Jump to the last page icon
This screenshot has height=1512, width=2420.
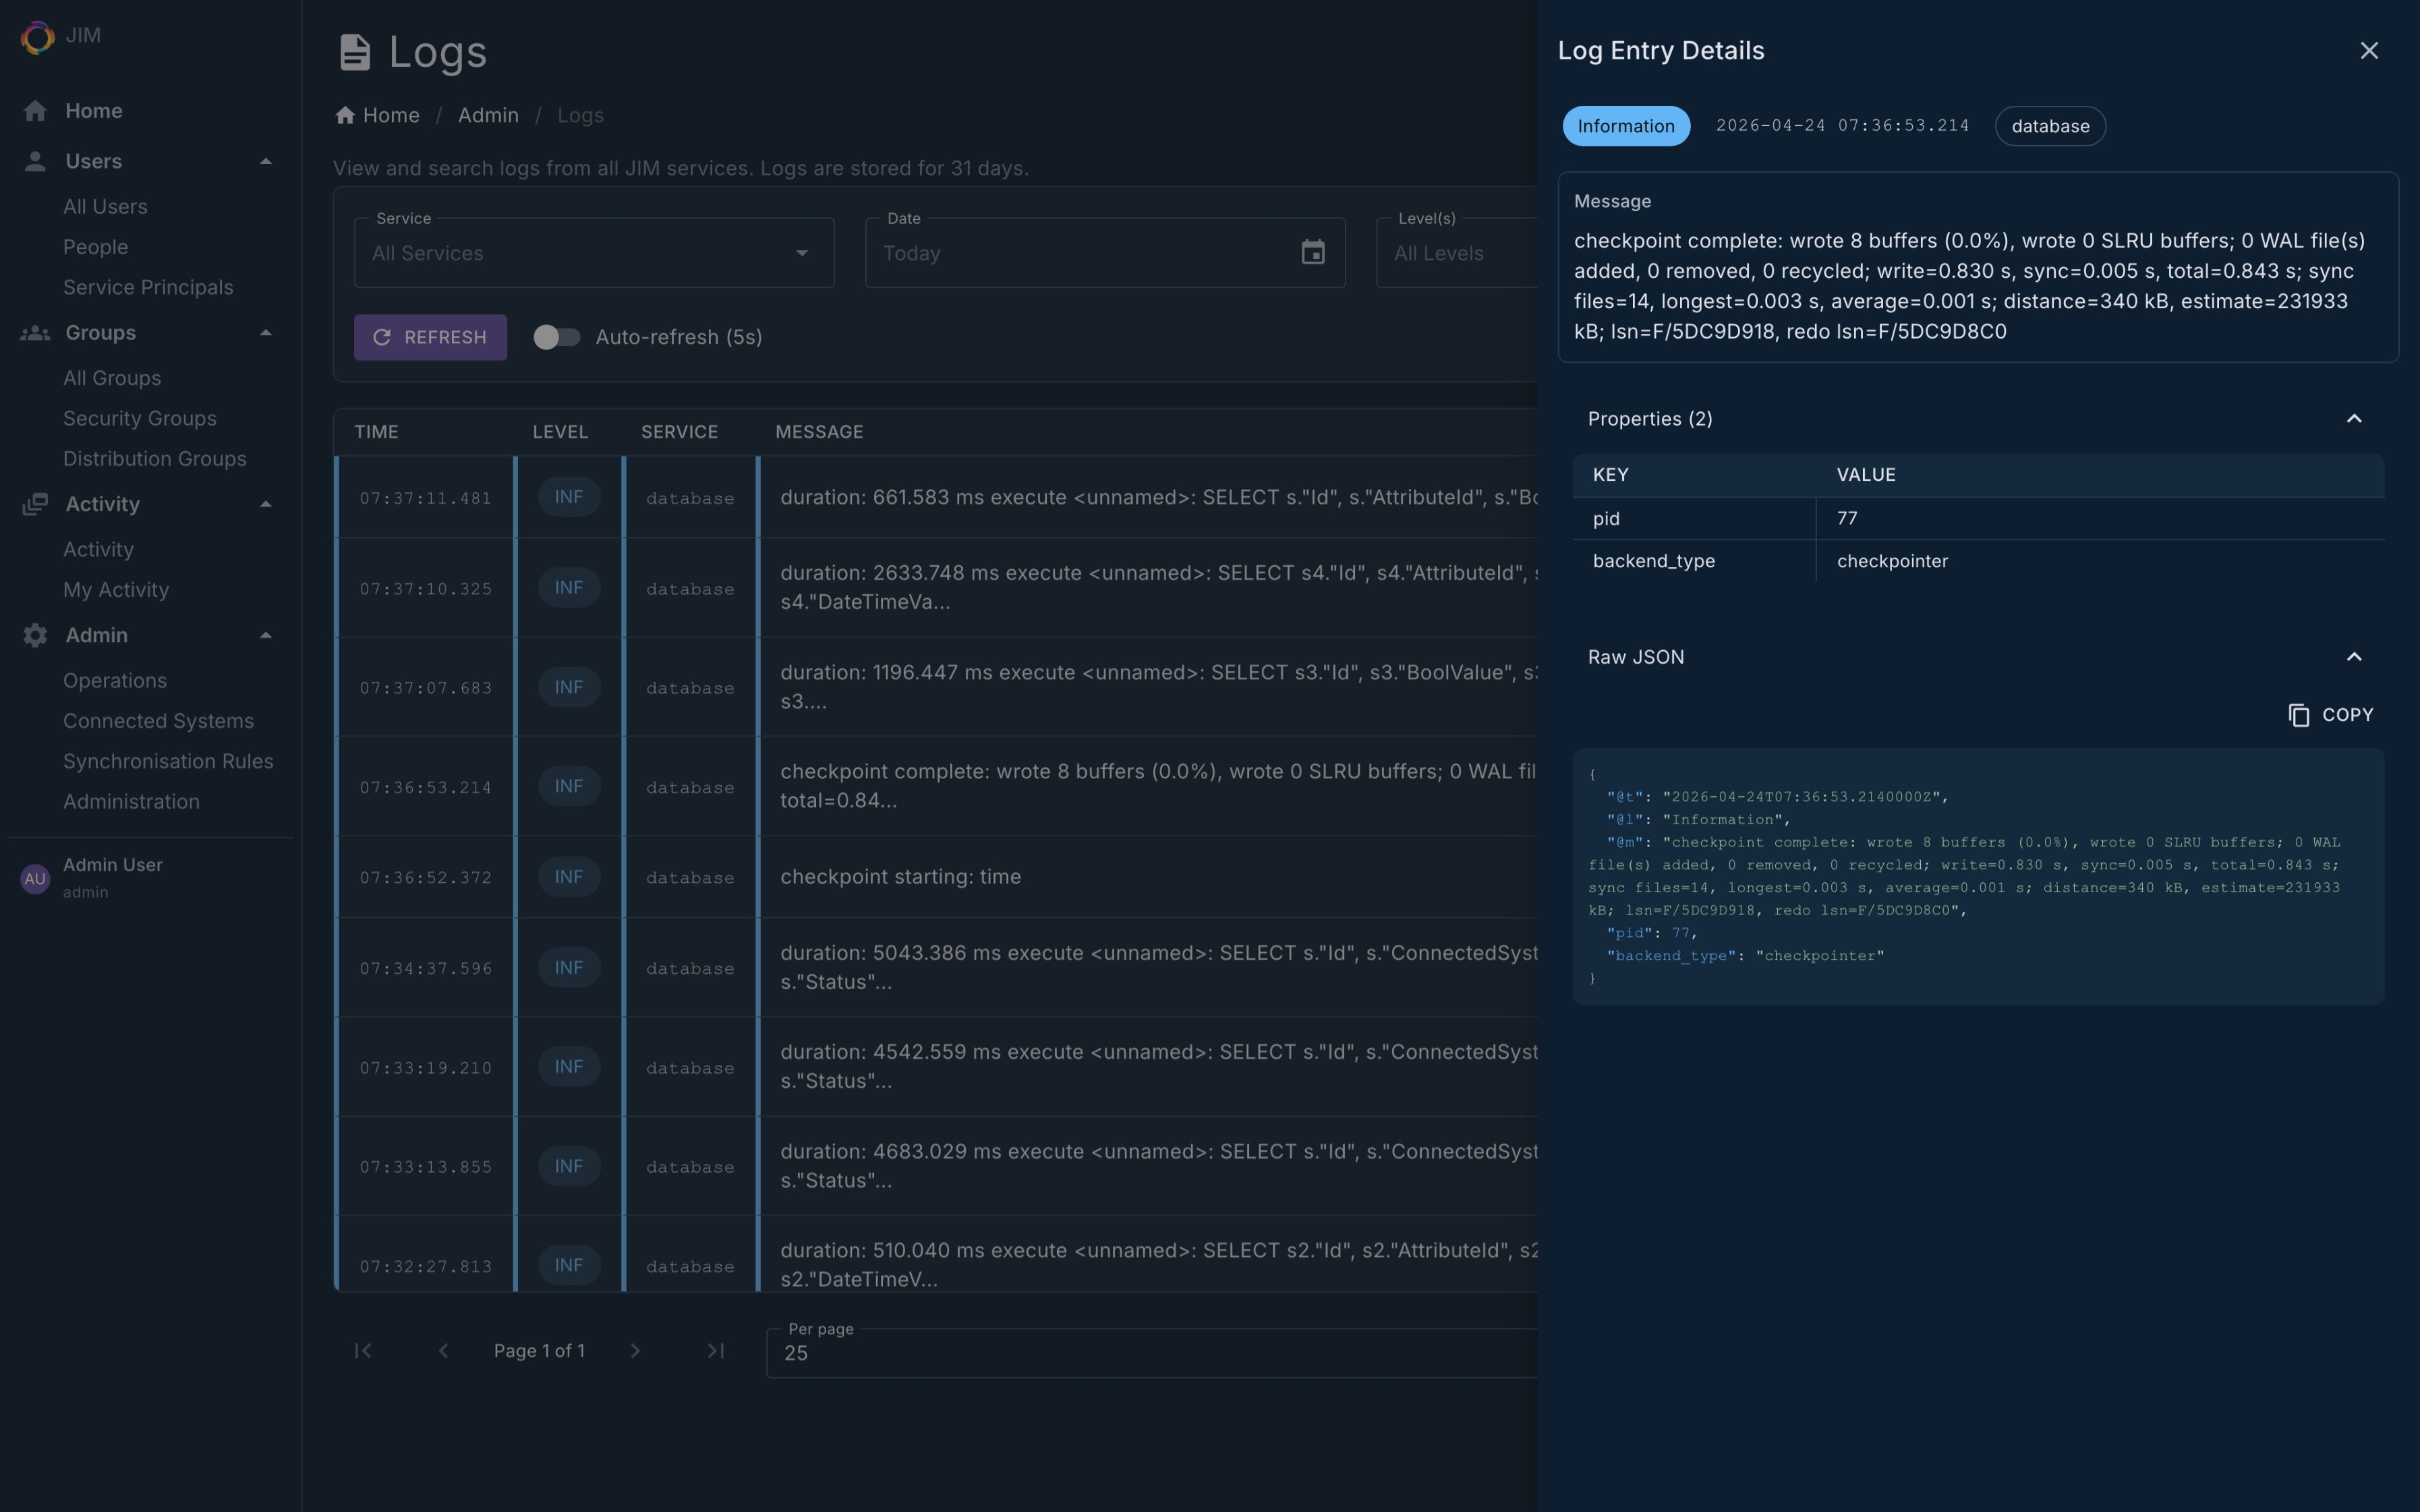(715, 1351)
